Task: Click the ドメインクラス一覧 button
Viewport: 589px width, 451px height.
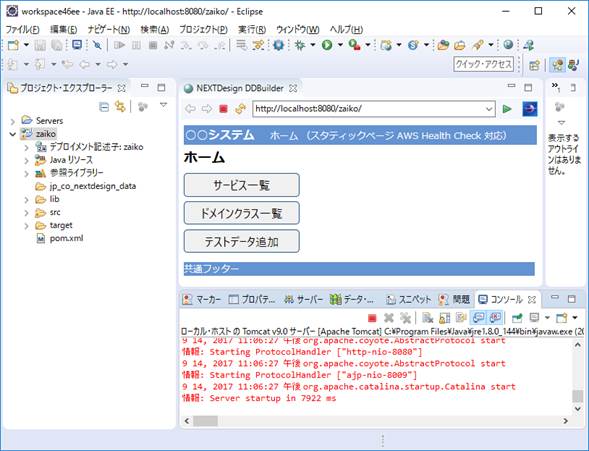Action: (242, 213)
